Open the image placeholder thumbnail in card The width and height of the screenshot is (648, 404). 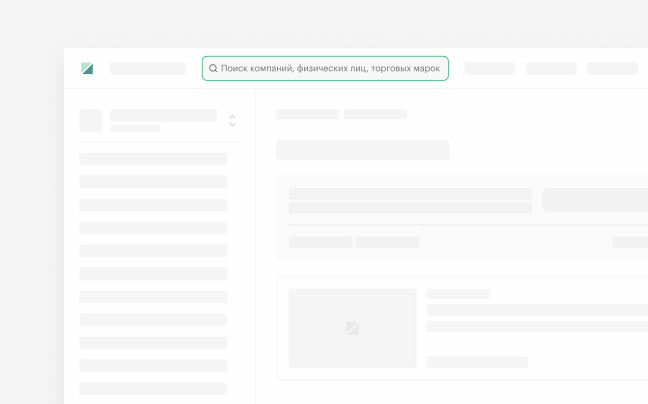pos(352,328)
